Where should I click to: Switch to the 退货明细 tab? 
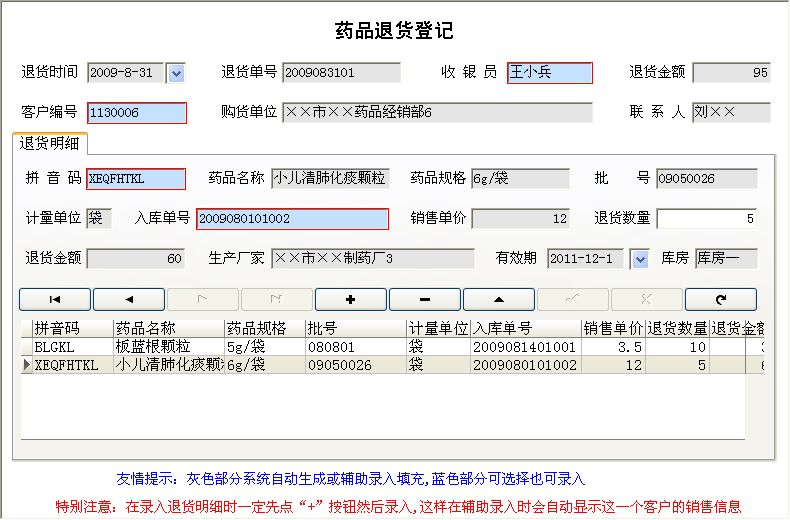[50, 143]
